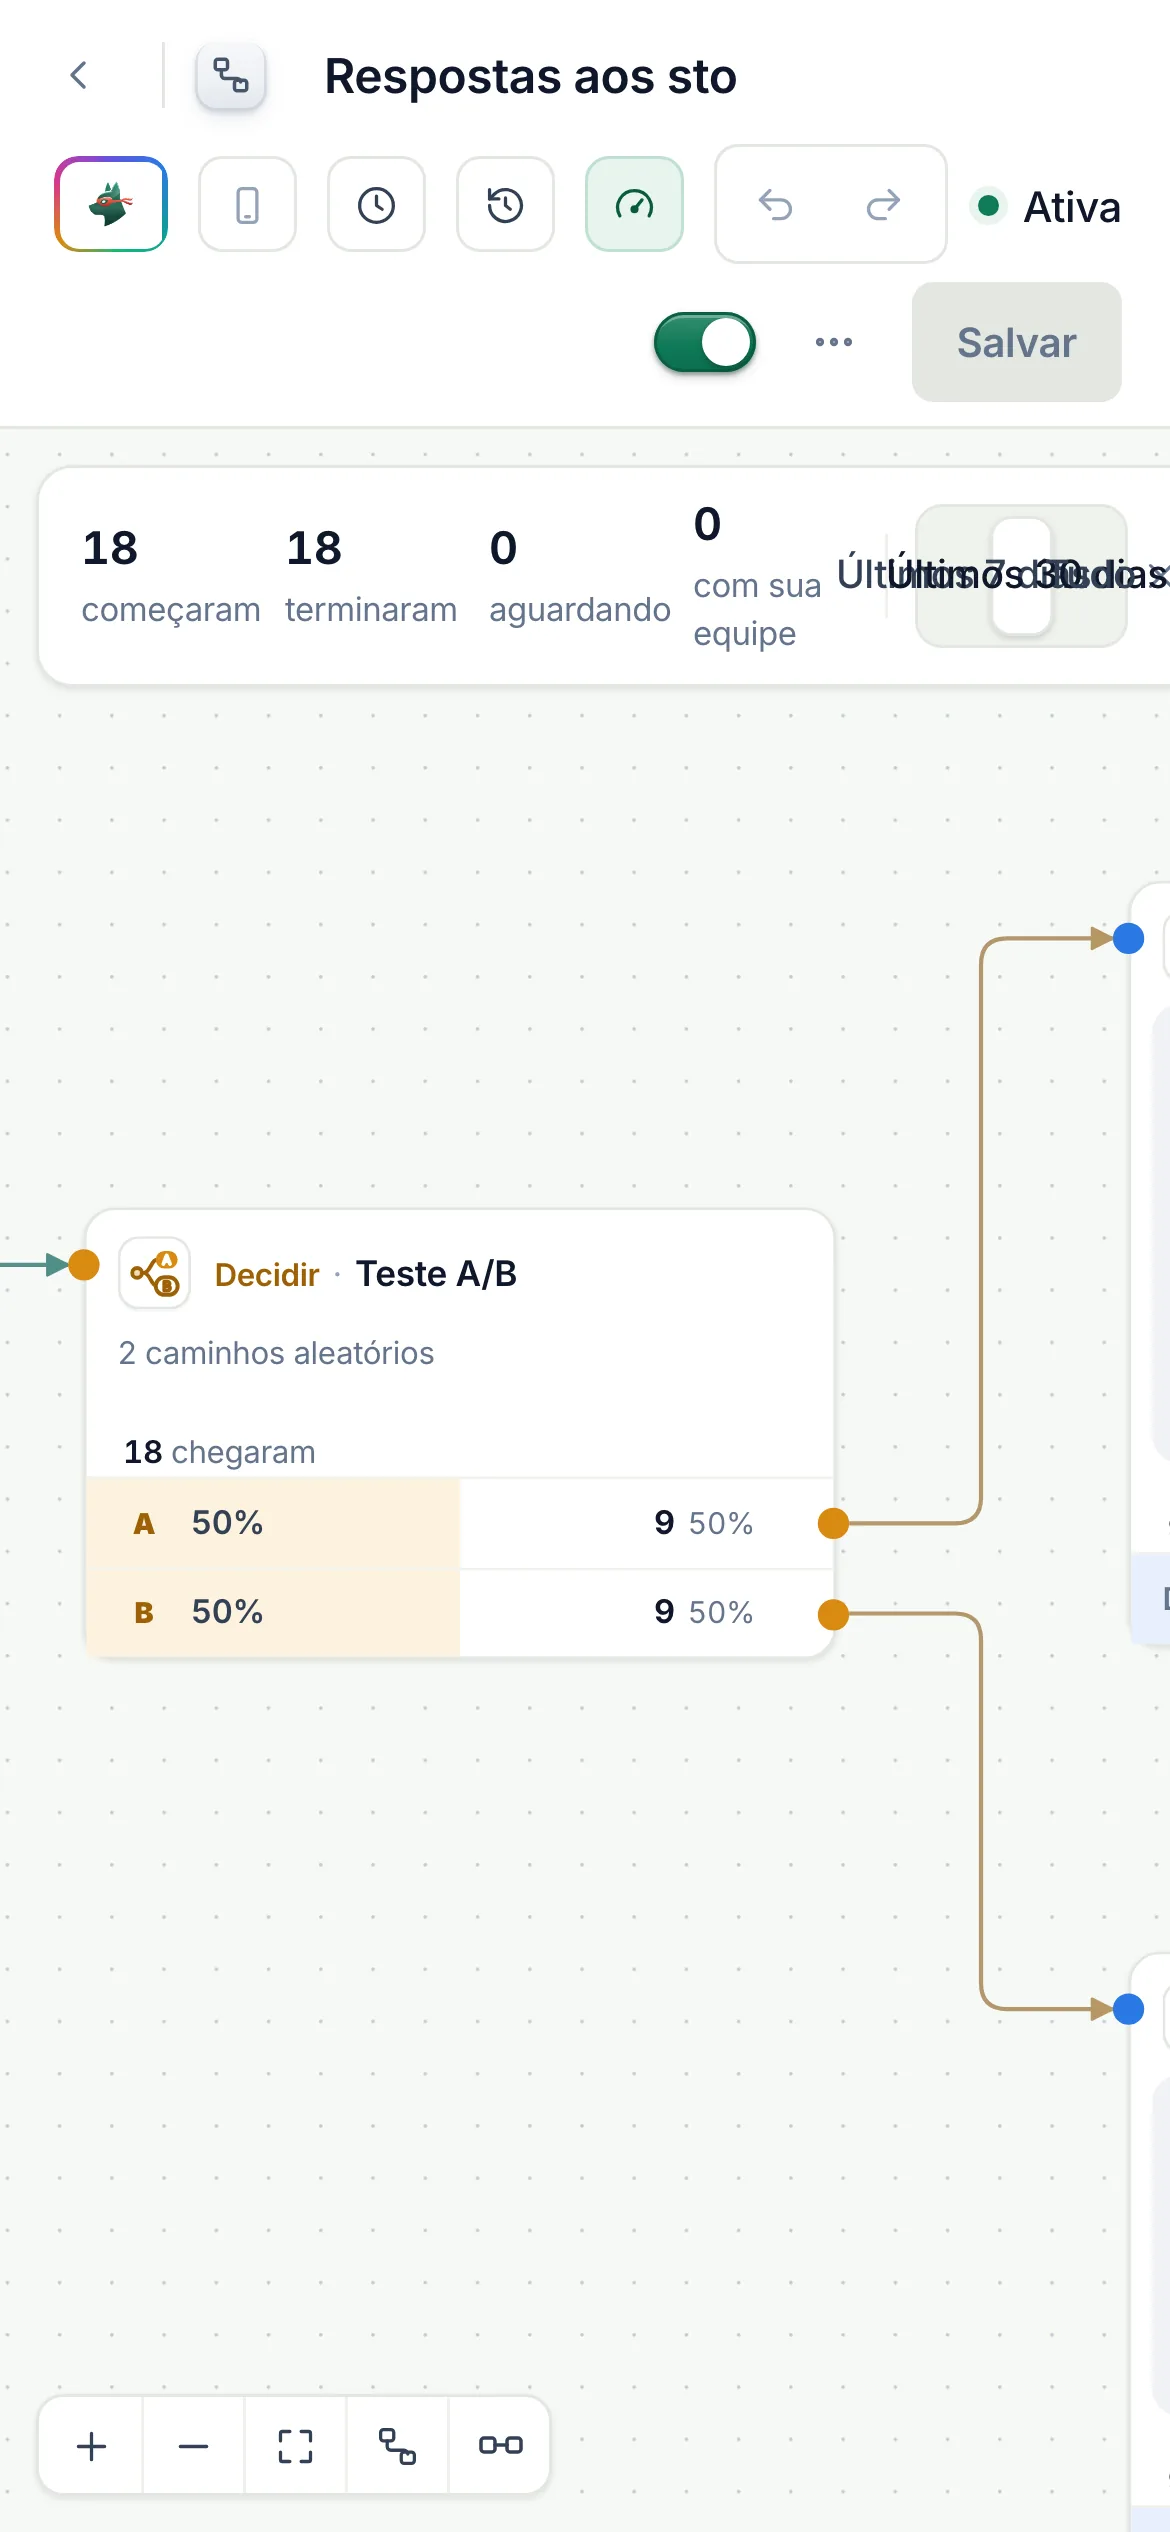Toggle the analytics gauge view
1170x2532 pixels.
pos(634,204)
